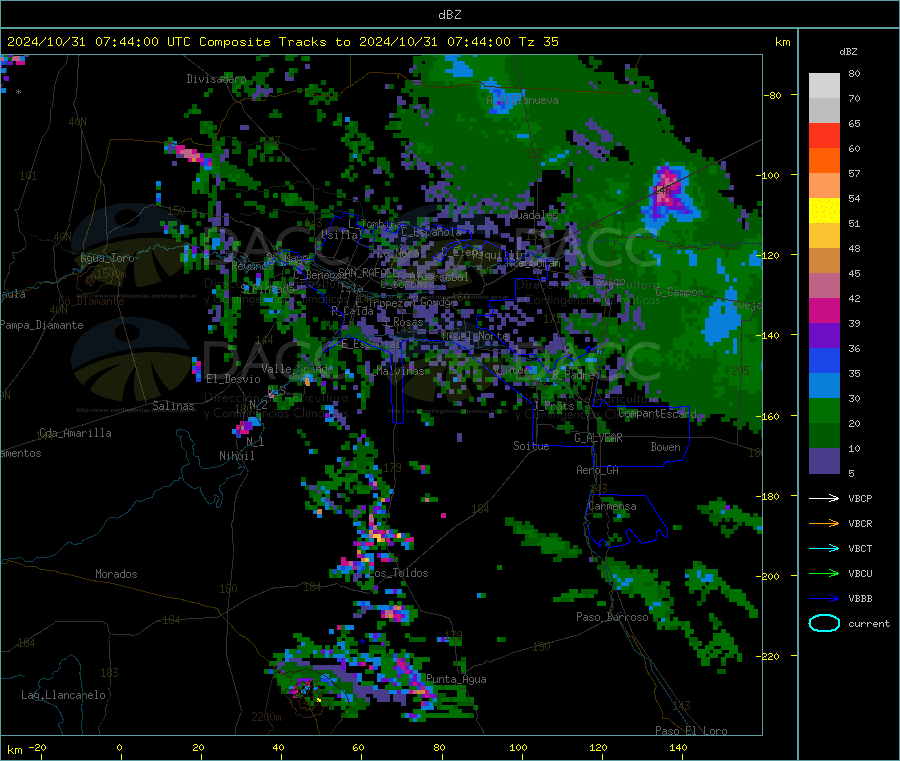Click the 60 km tick on bottom axis
The image size is (900, 761).
358,748
